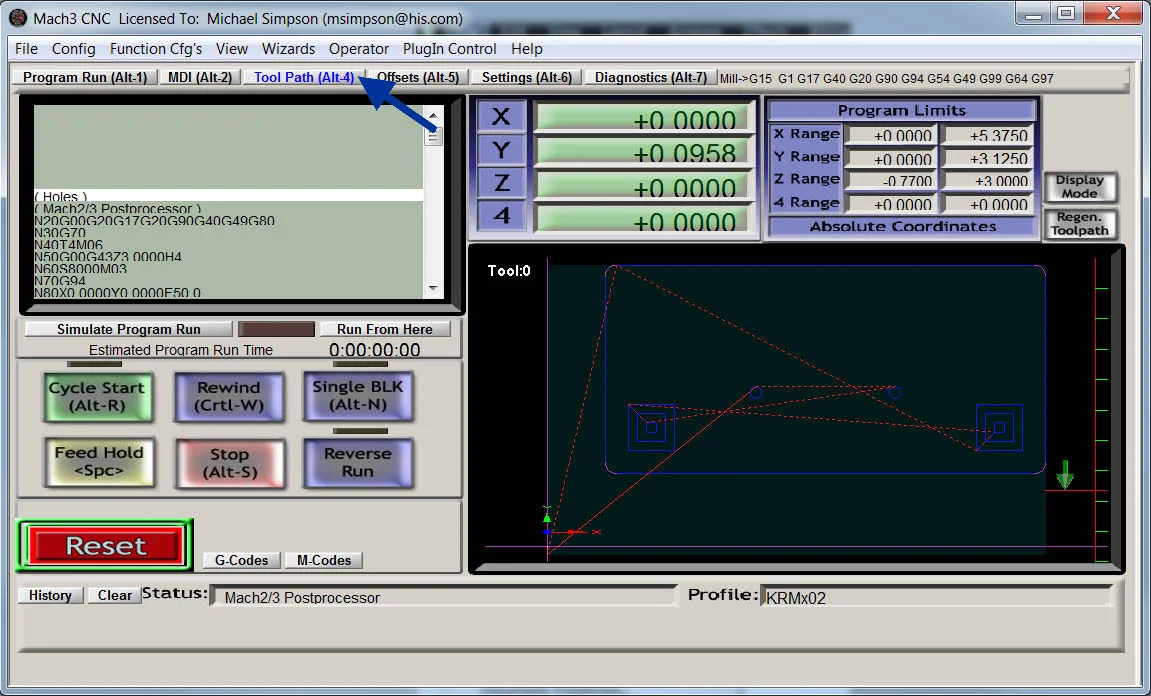Viewport: 1151px width, 696px height.
Task: Click the Z Range minimum value -0.7700
Action: tap(890, 181)
